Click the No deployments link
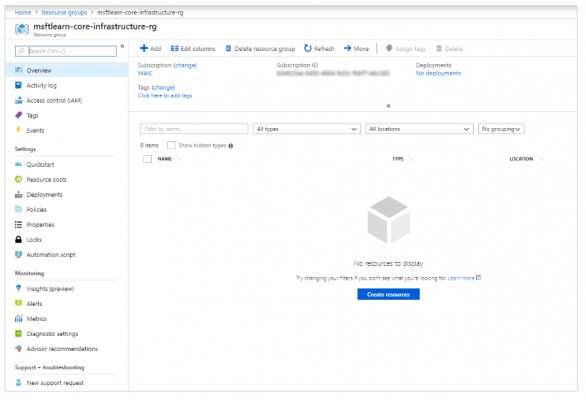Image resolution: width=586 pixels, height=400 pixels. point(438,73)
